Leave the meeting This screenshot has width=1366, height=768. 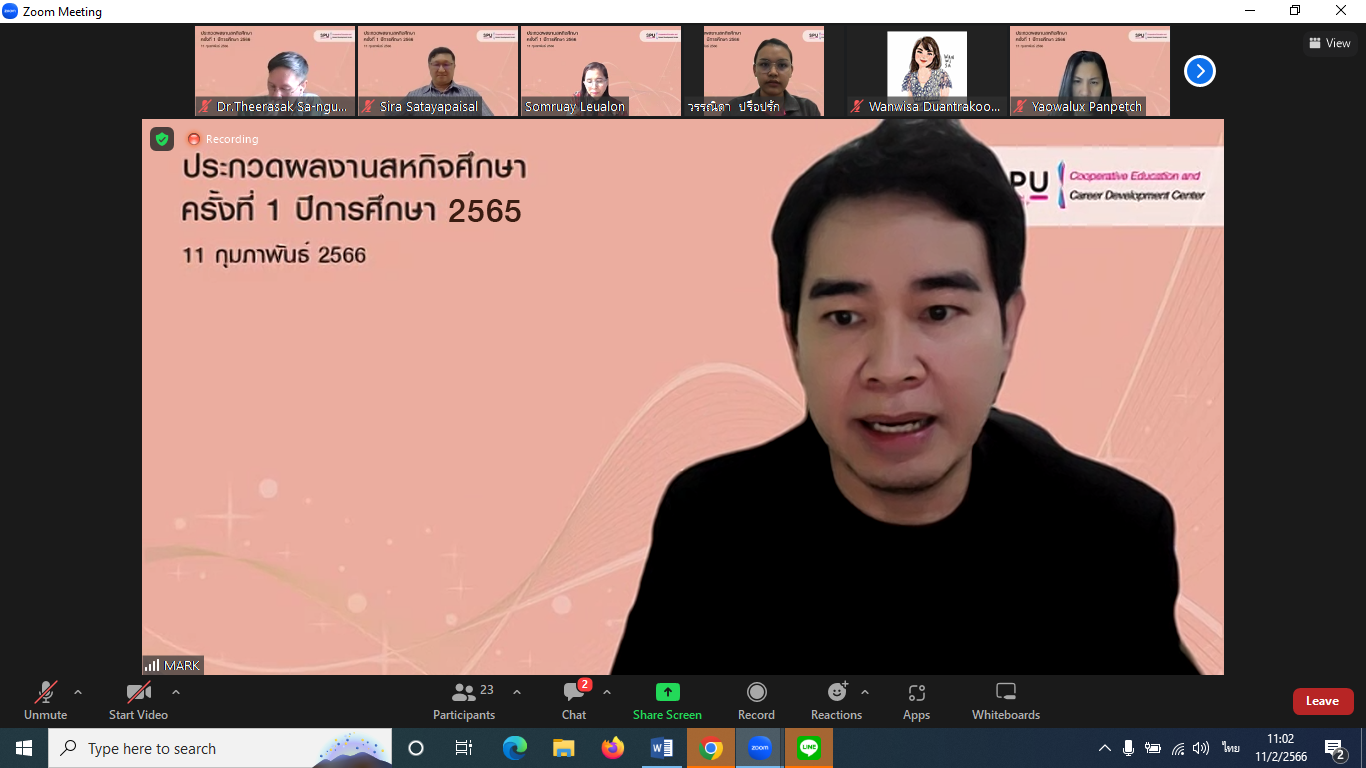1322,701
